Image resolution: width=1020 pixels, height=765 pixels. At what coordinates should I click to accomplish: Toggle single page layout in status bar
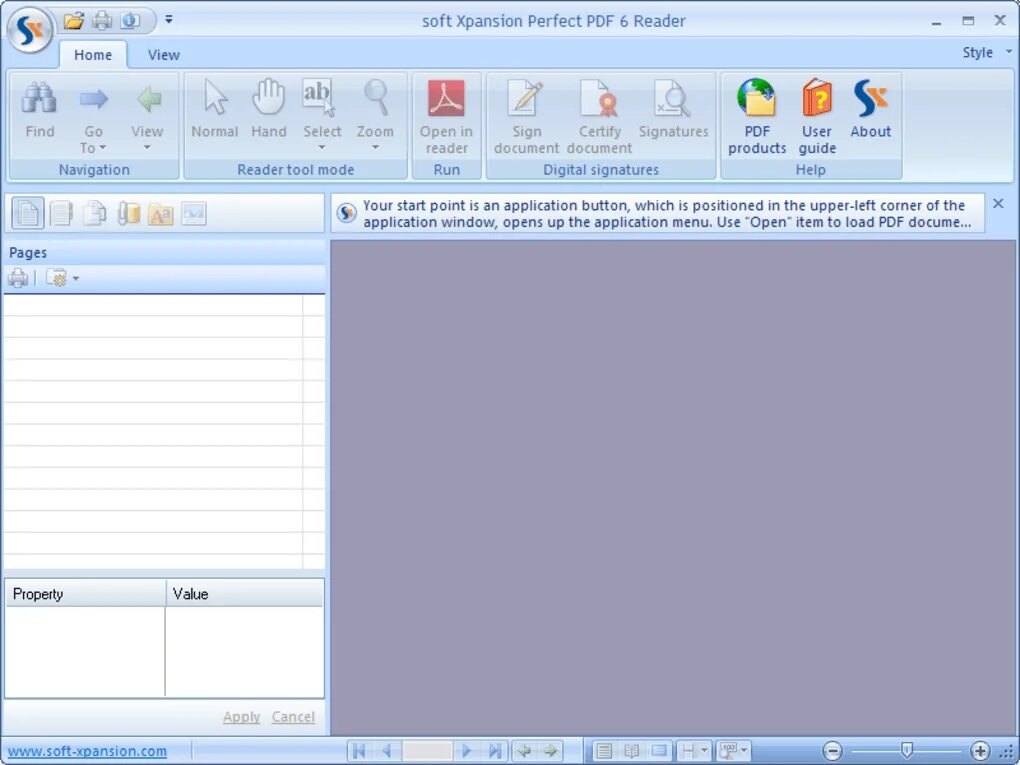[604, 751]
